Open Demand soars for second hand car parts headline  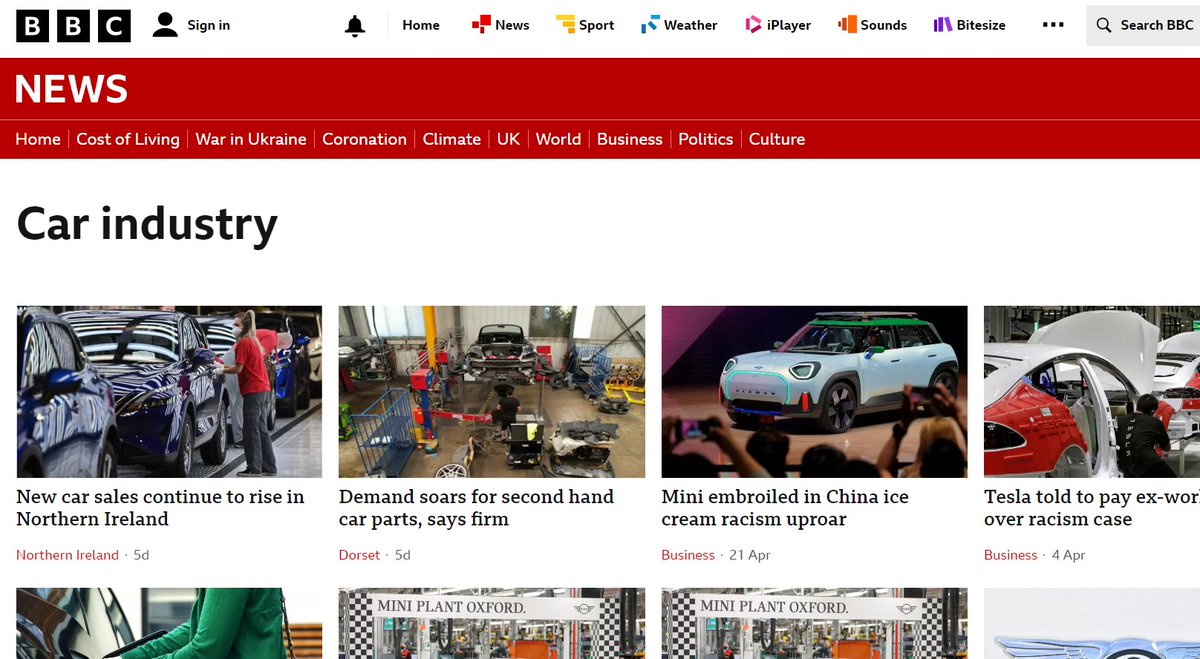click(476, 508)
